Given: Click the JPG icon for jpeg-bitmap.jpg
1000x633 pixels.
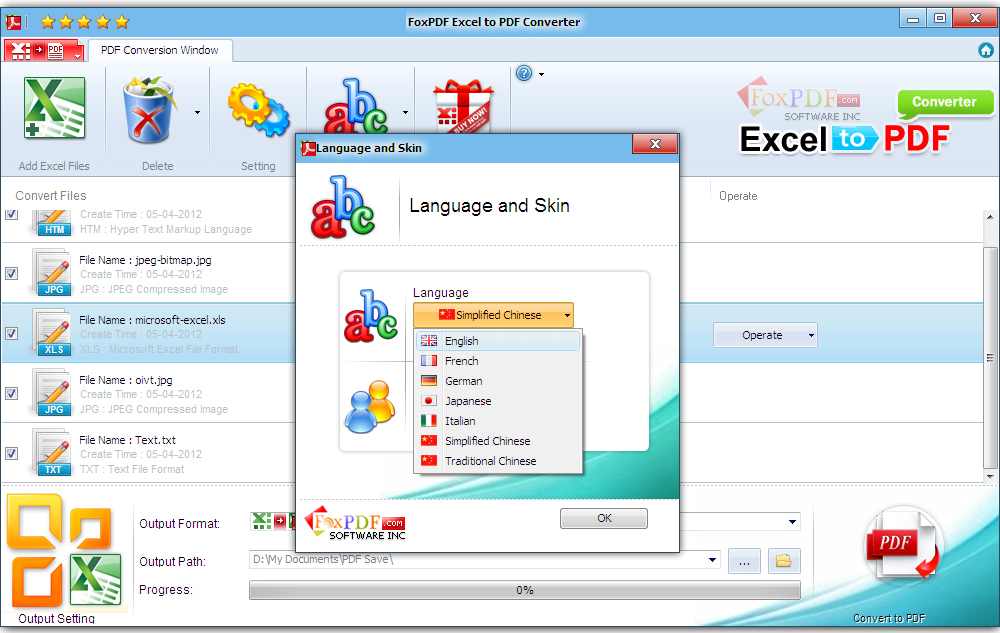Looking at the screenshot, I should tap(52, 273).
